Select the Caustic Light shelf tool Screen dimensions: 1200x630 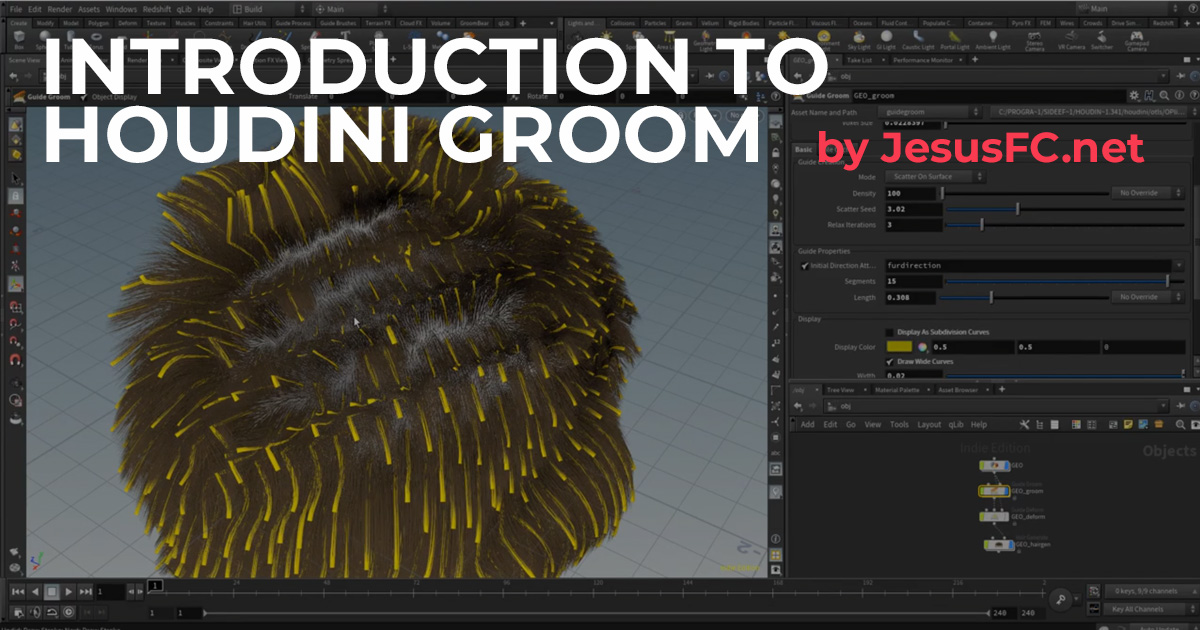coord(917,39)
